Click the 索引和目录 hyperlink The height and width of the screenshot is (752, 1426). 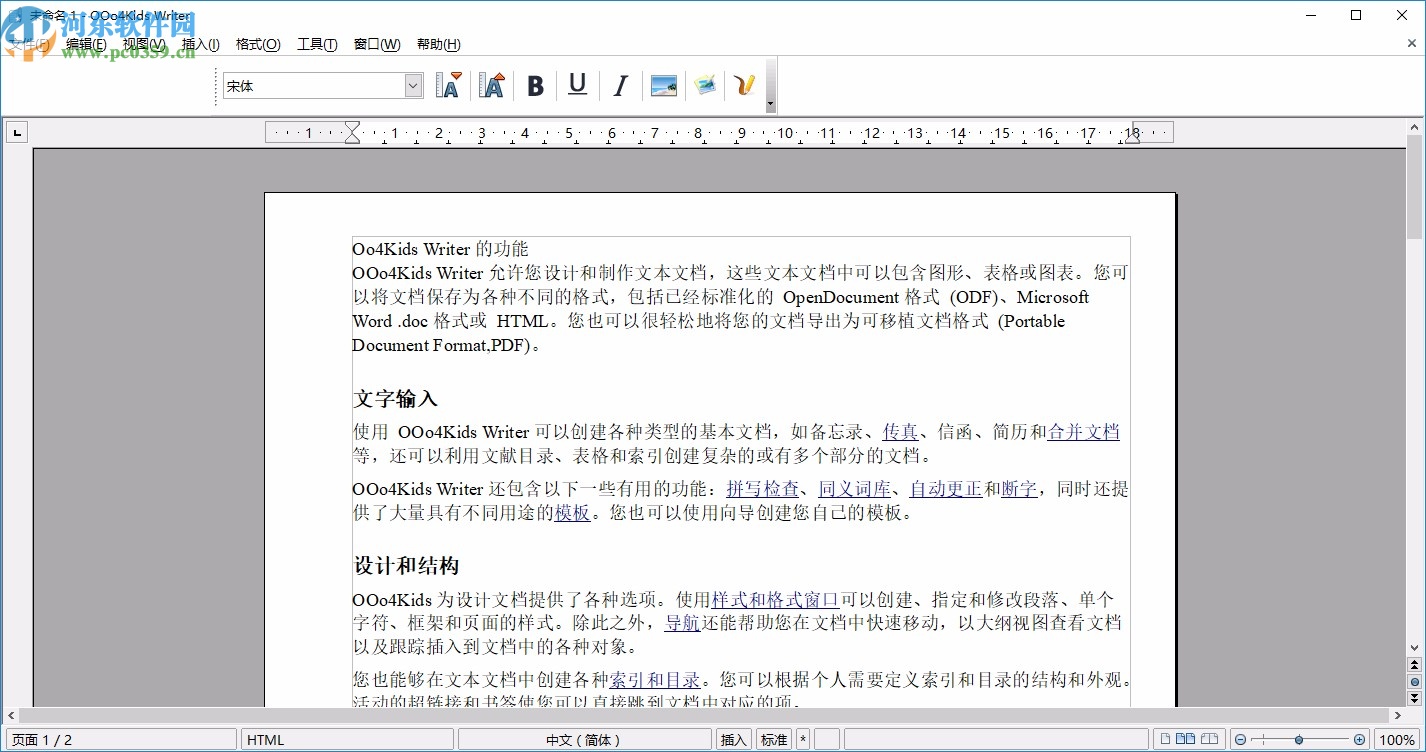tap(655, 679)
